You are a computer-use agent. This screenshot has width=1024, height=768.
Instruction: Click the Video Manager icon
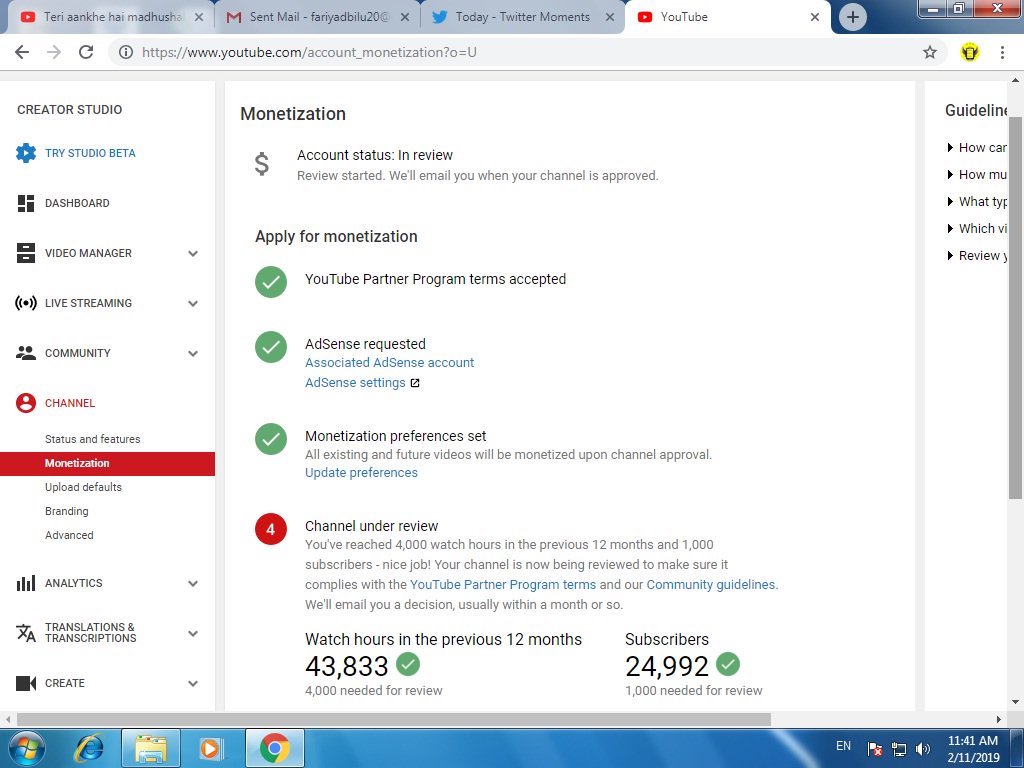pyautogui.click(x=25, y=253)
